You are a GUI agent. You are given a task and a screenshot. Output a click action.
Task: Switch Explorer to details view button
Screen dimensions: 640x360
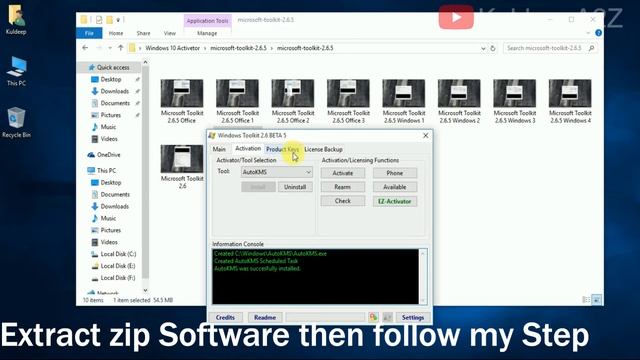586,300
